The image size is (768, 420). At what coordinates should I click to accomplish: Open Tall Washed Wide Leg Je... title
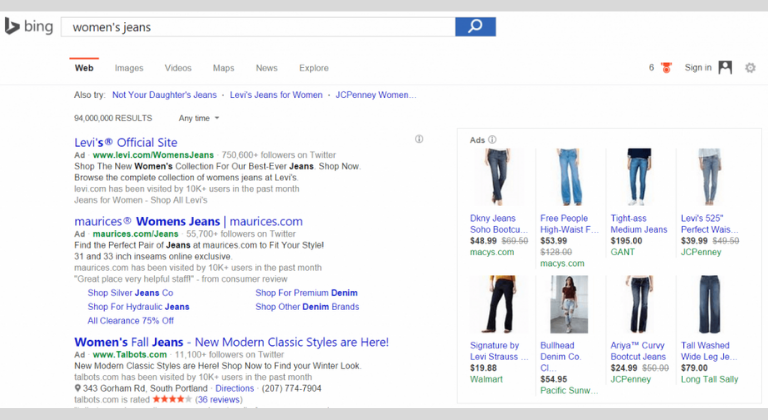(x=709, y=351)
